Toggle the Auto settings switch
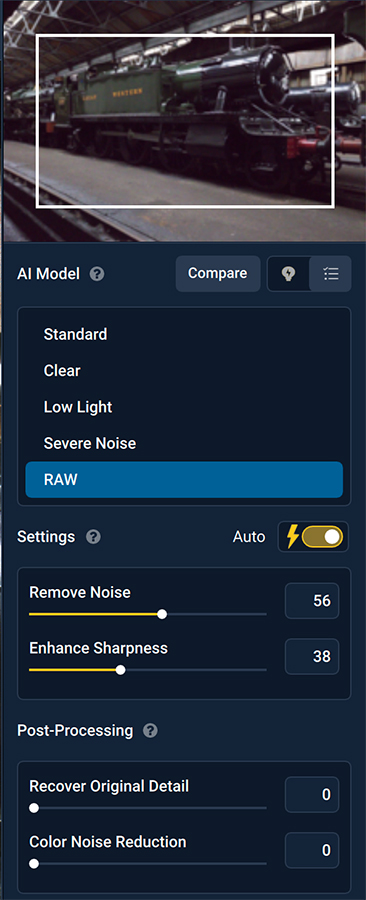 click(x=322, y=537)
